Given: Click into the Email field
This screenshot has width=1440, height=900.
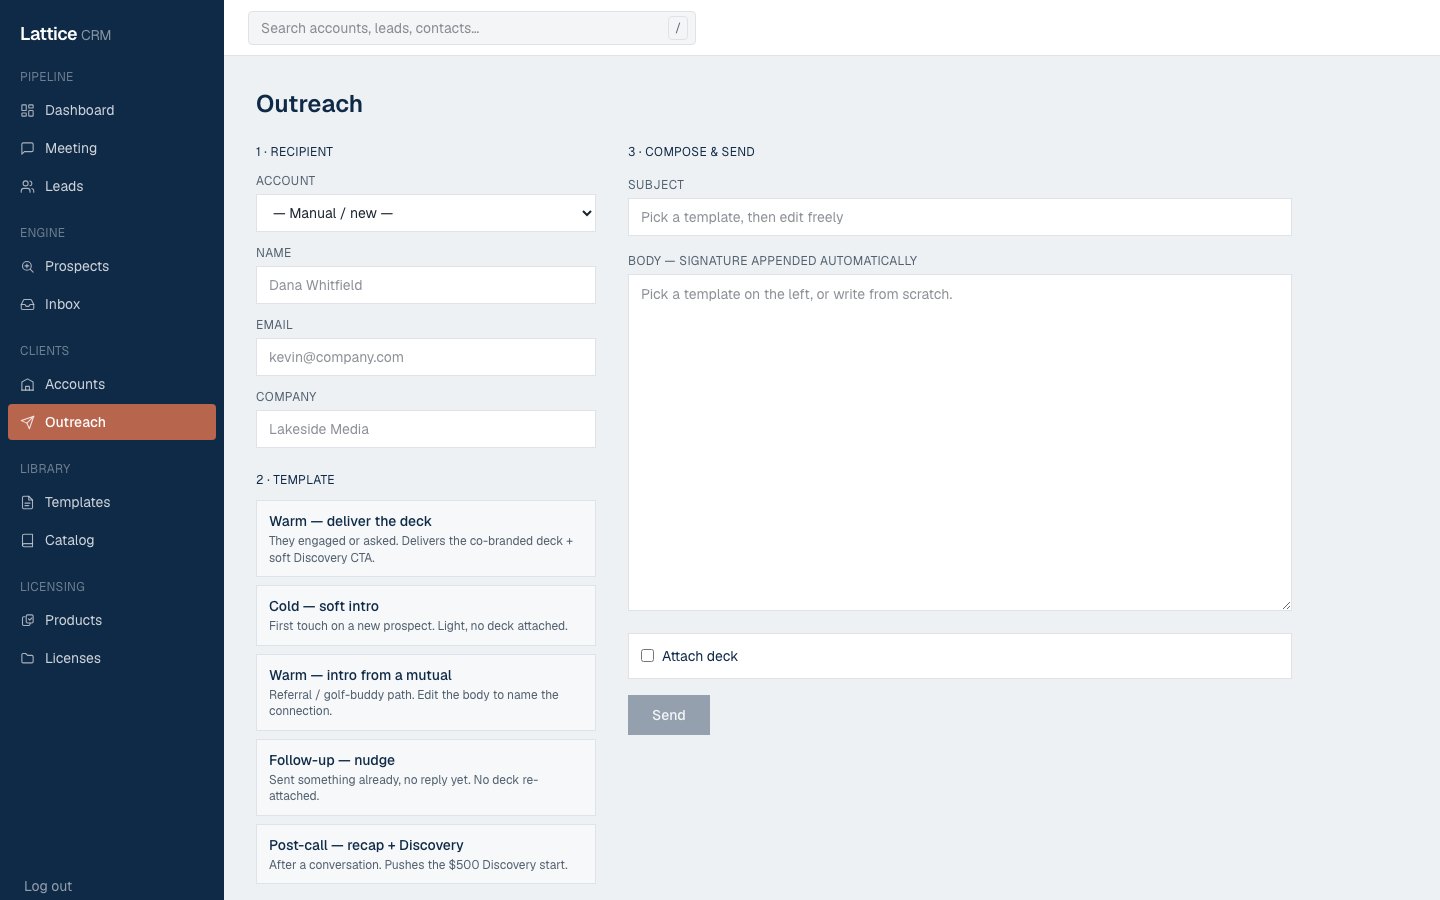Looking at the screenshot, I should coord(426,357).
